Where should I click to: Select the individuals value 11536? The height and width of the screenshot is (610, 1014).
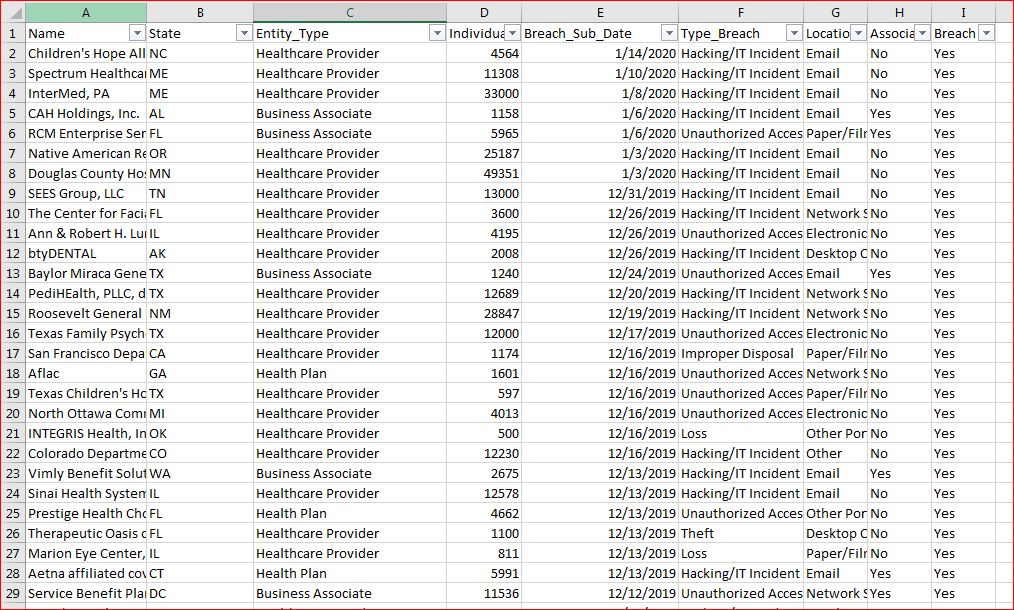click(484, 593)
